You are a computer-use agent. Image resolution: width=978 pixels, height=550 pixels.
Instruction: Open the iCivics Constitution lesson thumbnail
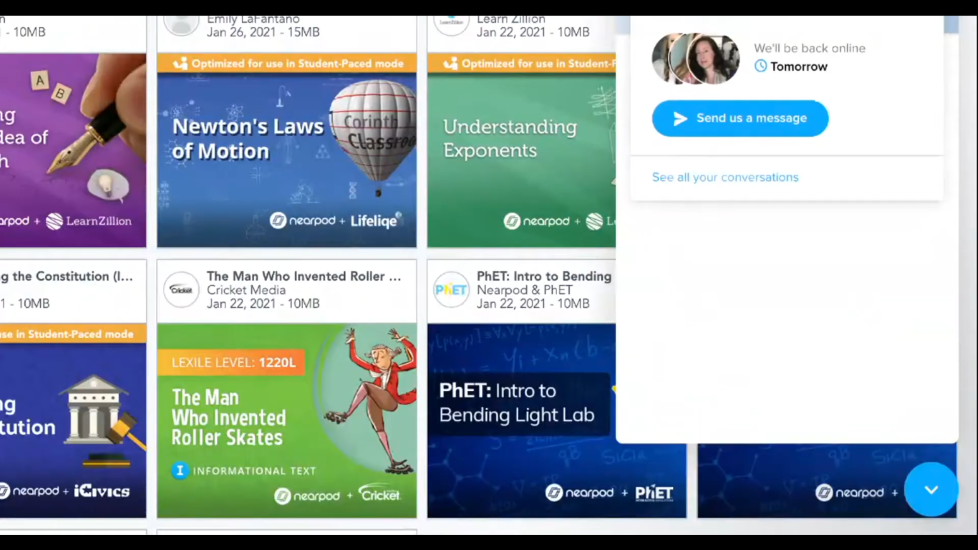73,420
